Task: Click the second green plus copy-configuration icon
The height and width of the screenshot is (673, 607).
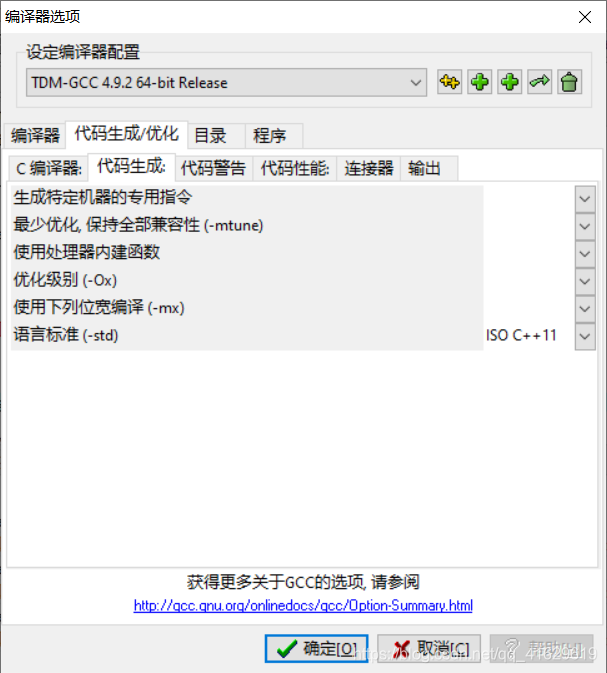Action: pos(510,82)
